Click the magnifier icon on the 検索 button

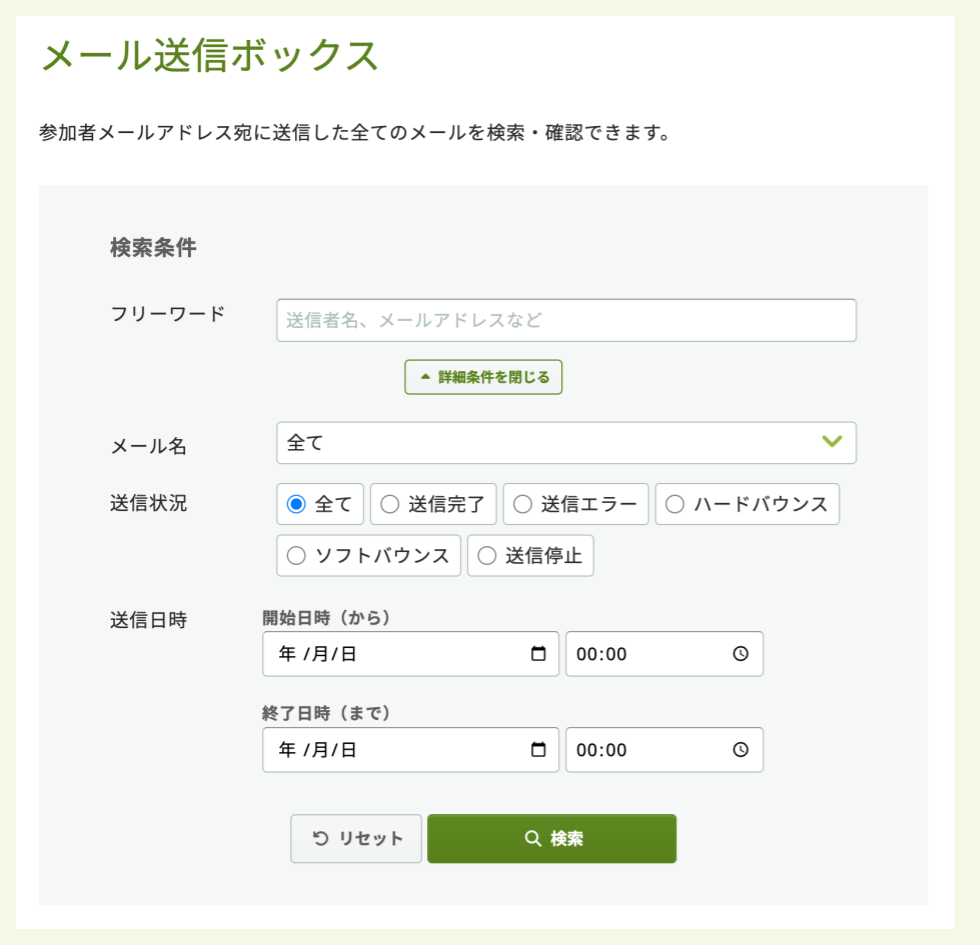pyautogui.click(x=531, y=839)
